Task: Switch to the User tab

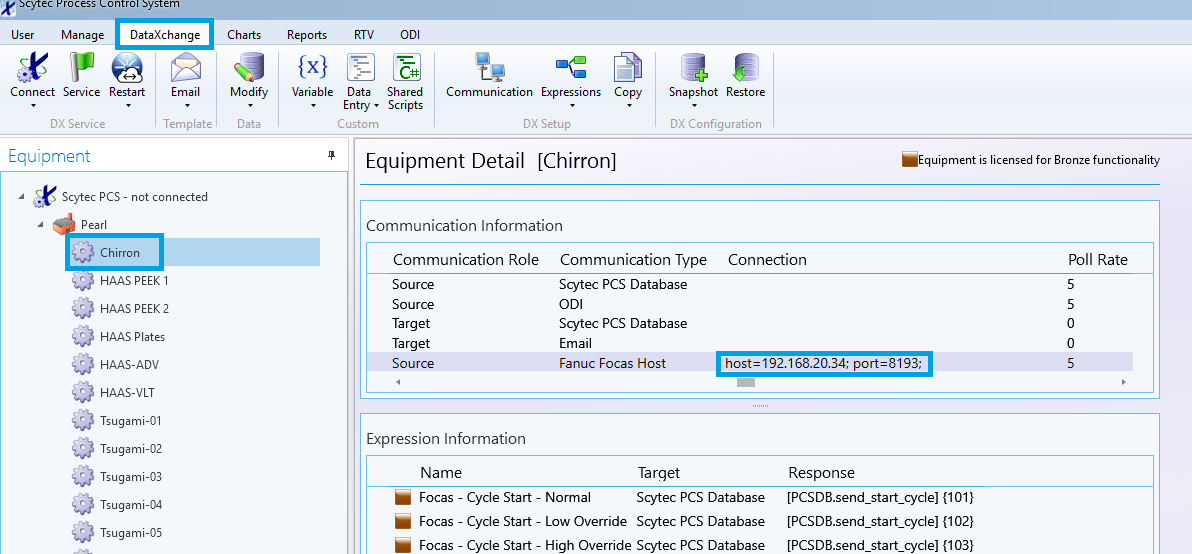Action: coord(22,35)
